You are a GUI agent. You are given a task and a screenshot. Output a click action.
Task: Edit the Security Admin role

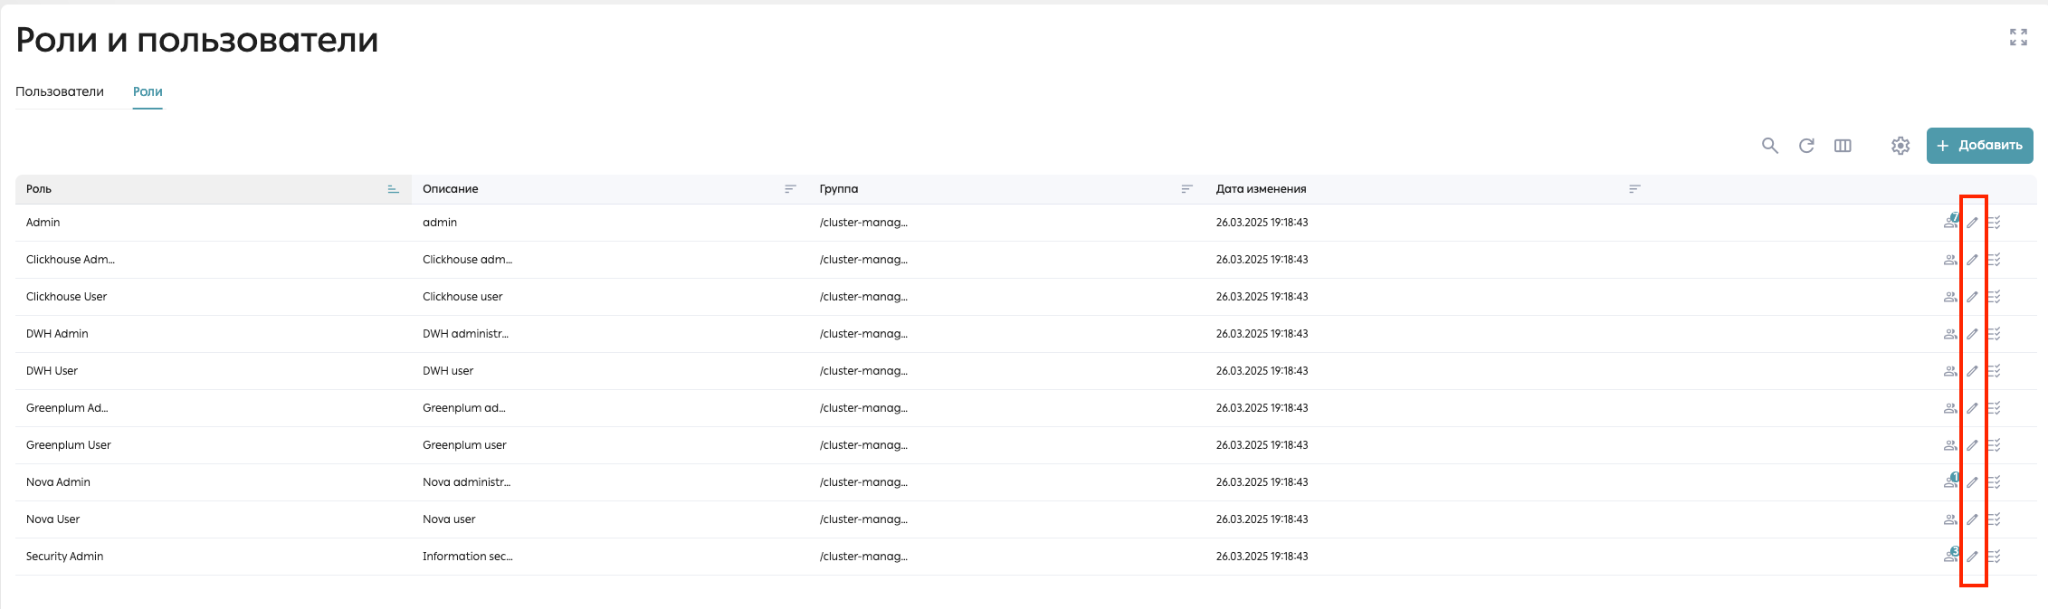(x=1972, y=557)
